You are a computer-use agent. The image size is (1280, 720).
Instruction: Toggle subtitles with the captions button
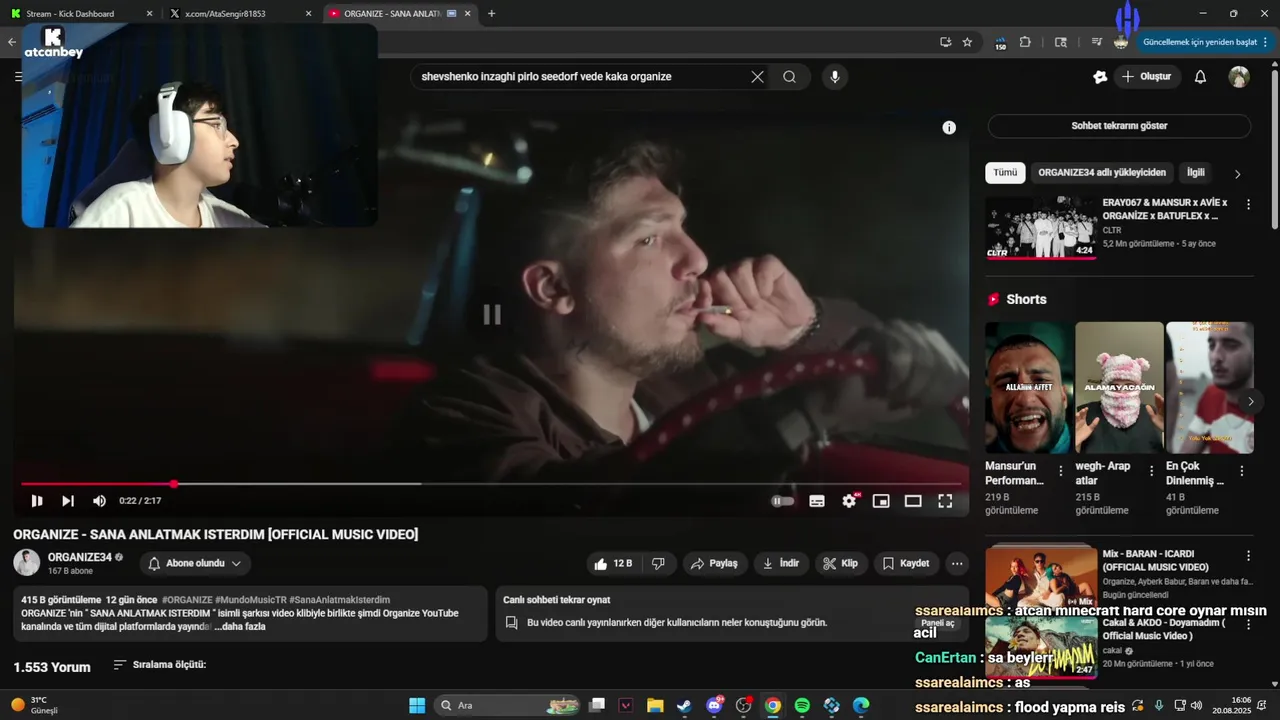[x=817, y=501]
